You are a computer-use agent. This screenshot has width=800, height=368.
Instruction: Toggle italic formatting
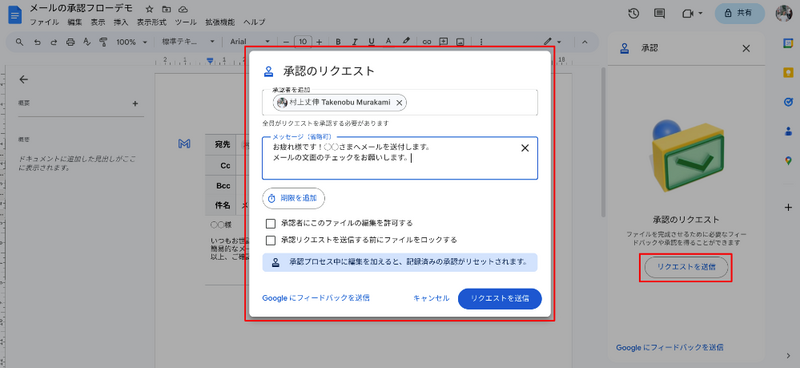click(x=355, y=42)
